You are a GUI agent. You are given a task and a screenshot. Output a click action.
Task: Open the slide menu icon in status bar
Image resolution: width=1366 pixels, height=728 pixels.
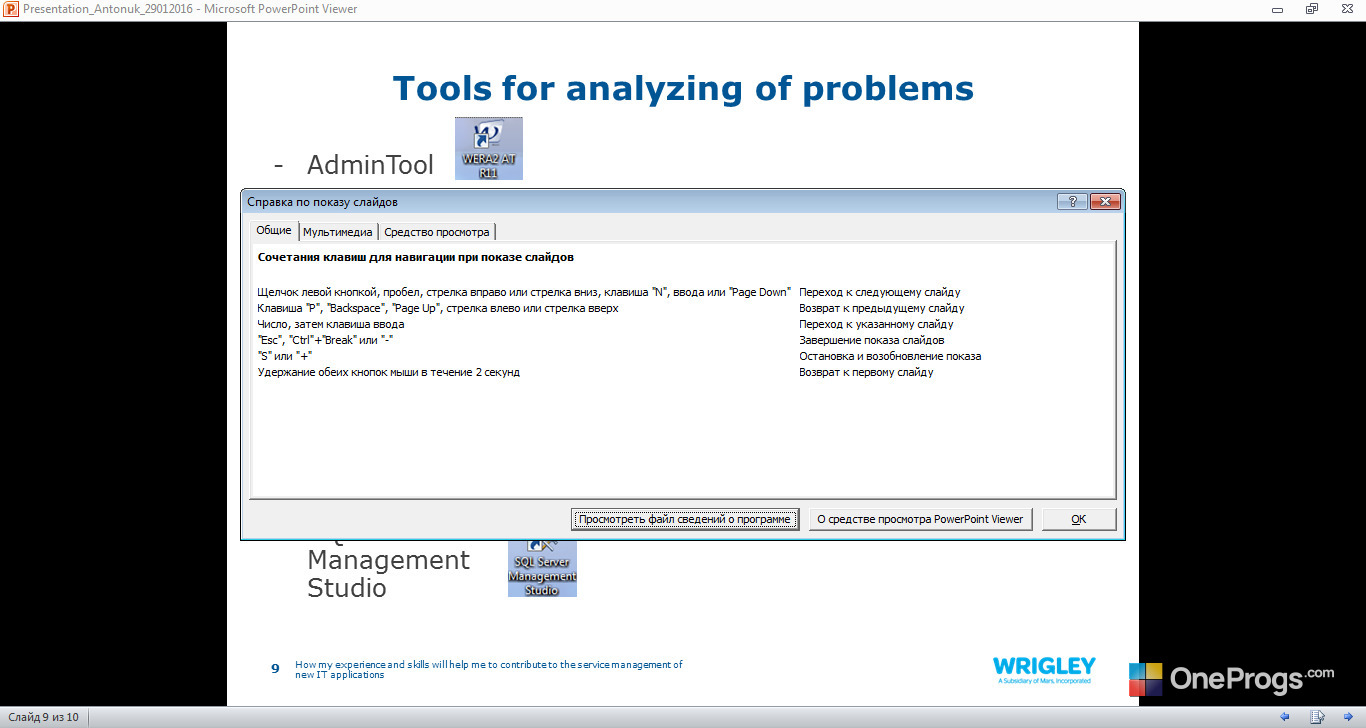coord(1318,717)
